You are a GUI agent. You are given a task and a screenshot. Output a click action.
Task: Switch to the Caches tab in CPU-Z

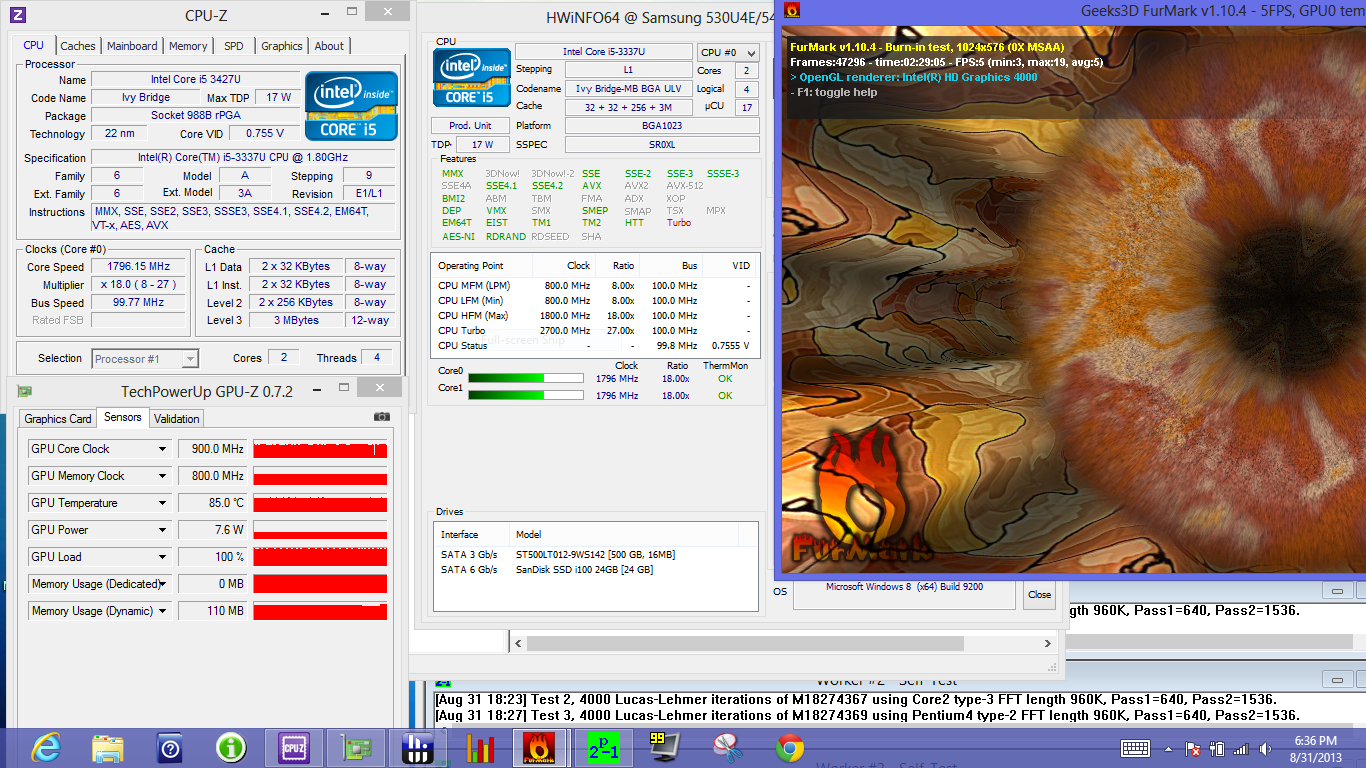pyautogui.click(x=78, y=46)
